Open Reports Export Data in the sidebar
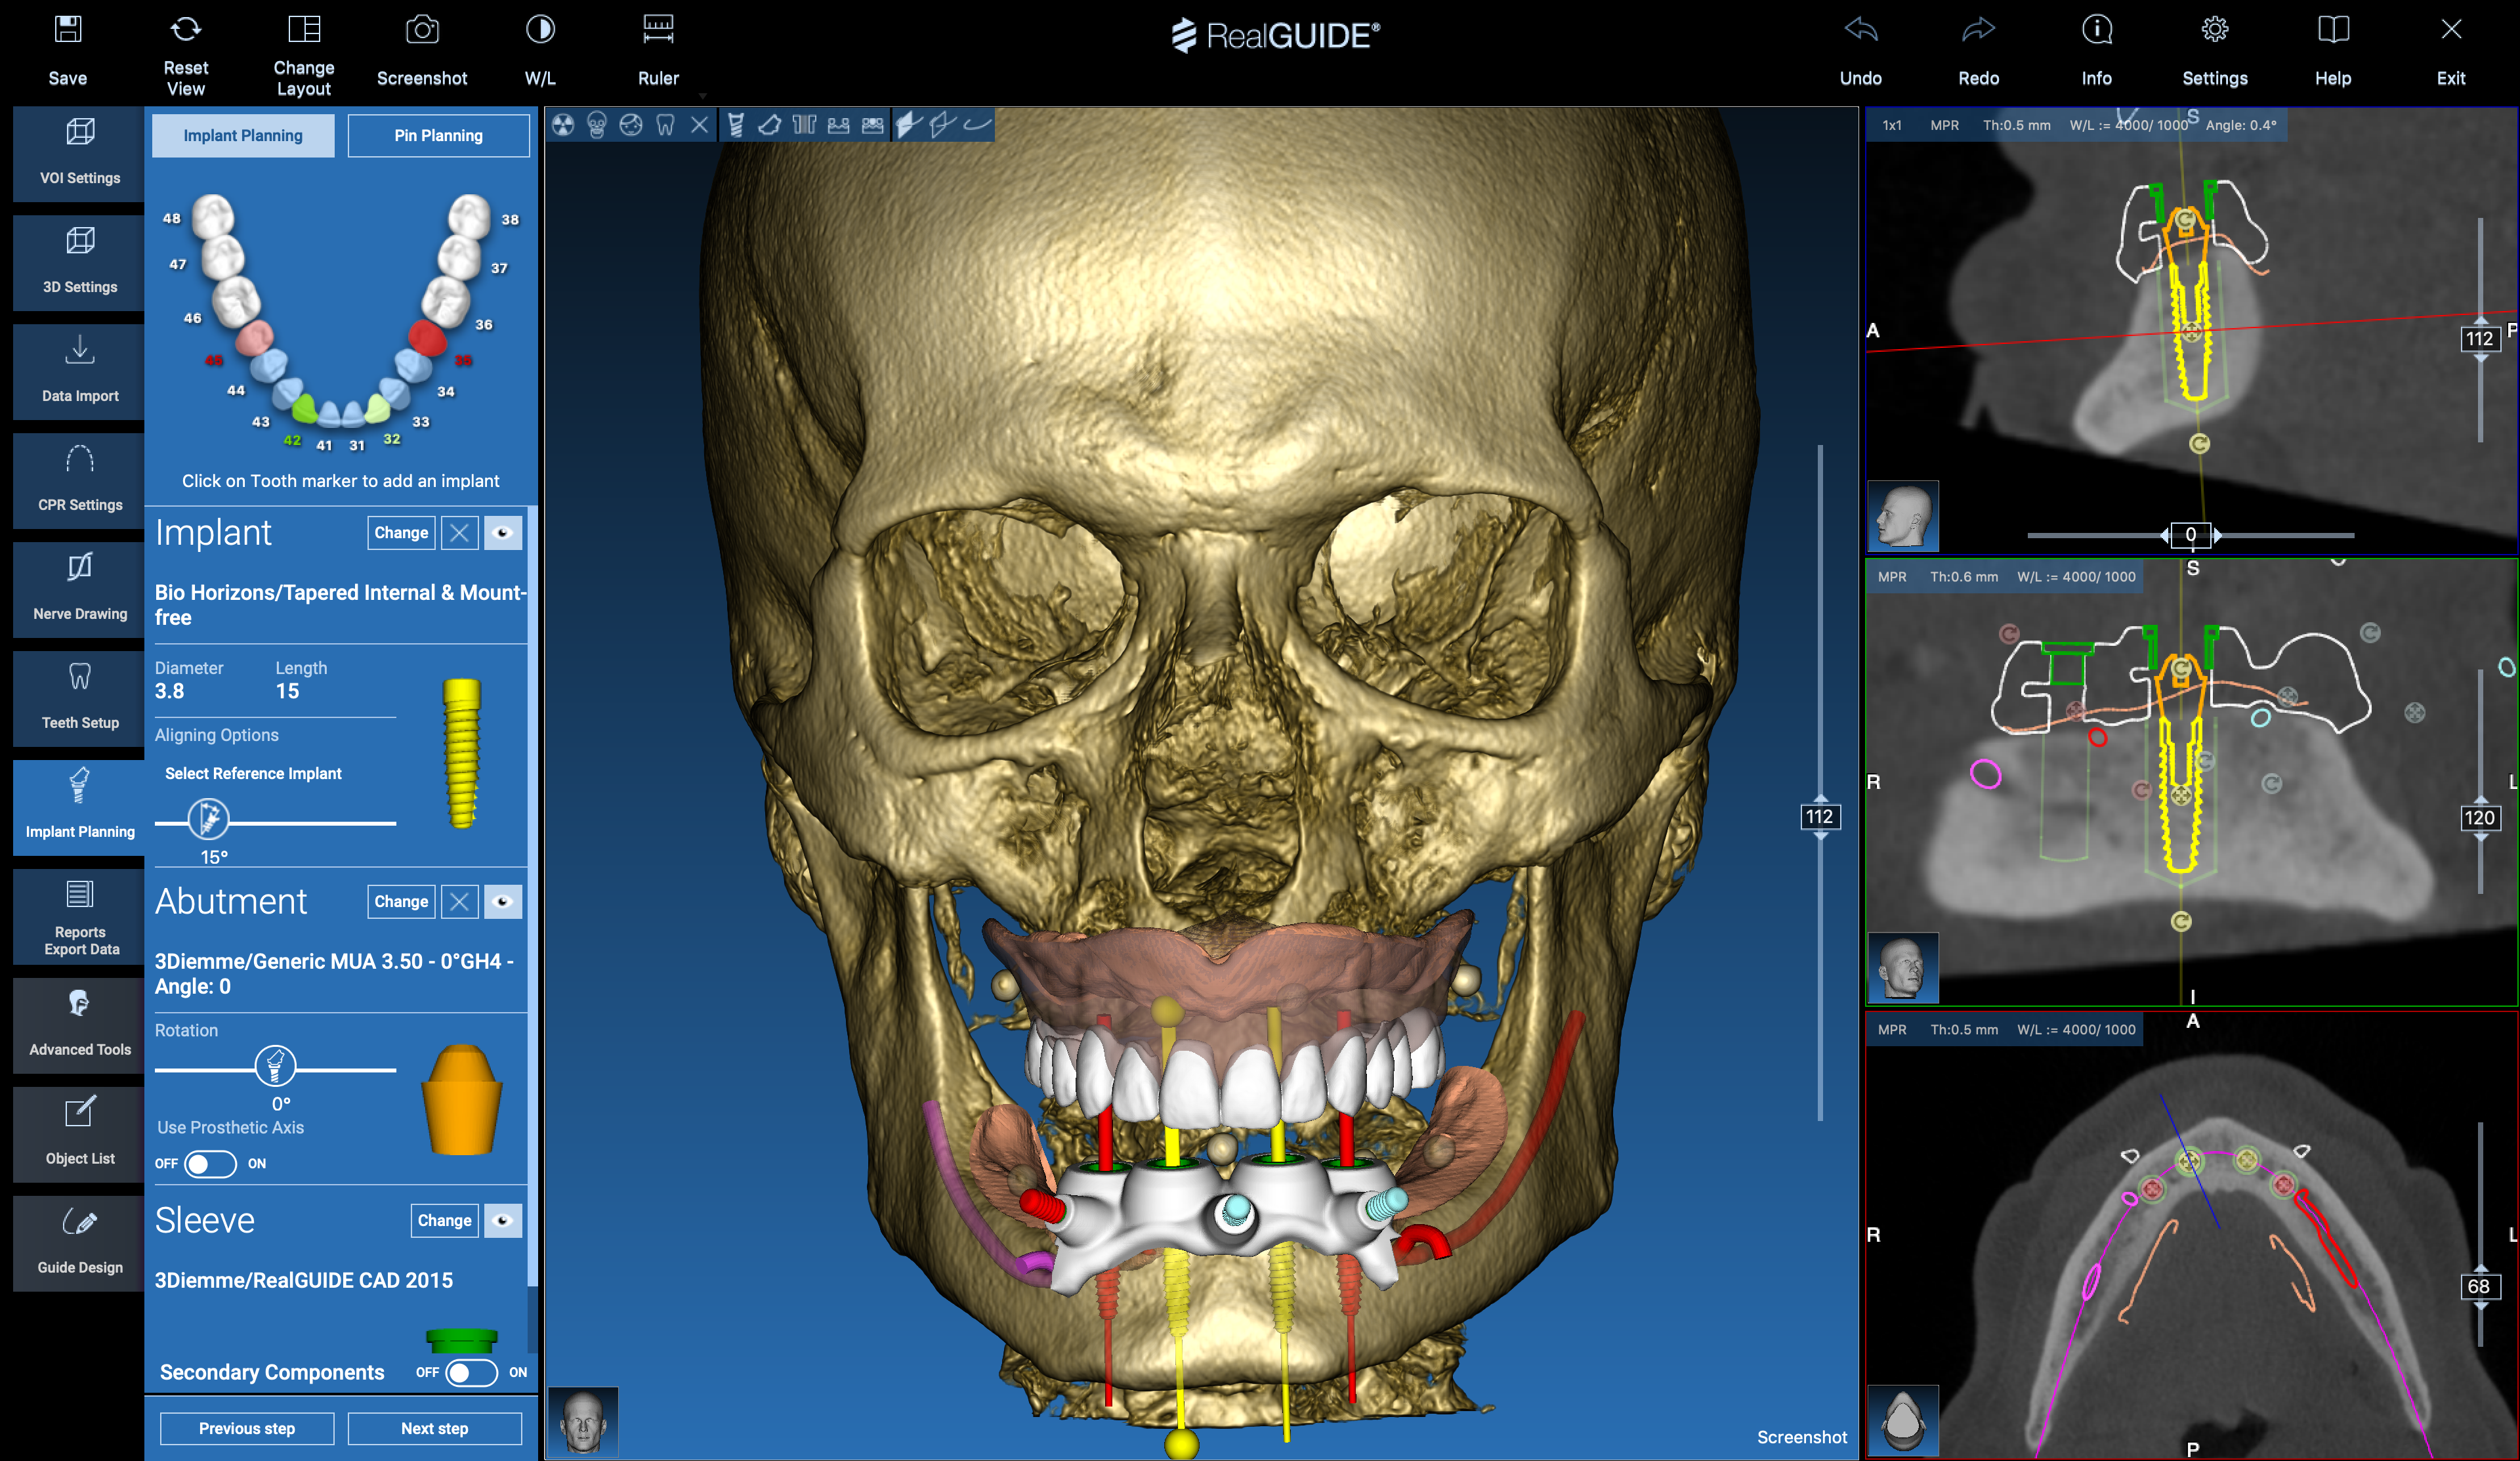The width and height of the screenshot is (2520, 1461). pyautogui.click(x=79, y=916)
